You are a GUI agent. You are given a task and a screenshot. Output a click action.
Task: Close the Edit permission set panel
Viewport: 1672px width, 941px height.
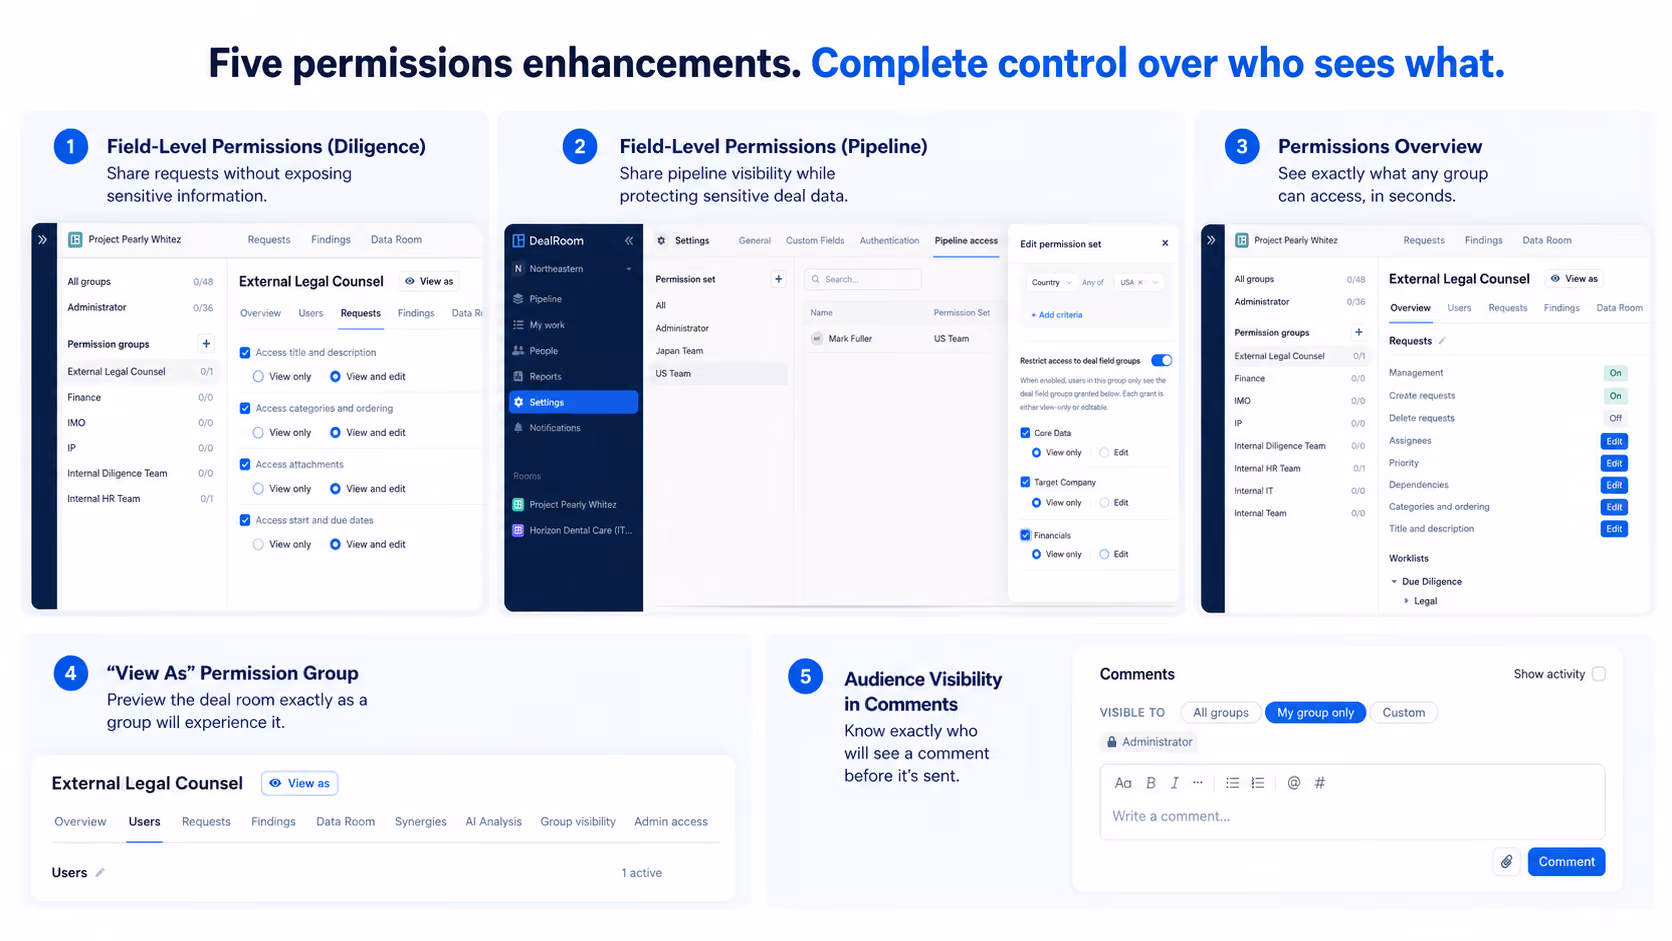pyautogui.click(x=1165, y=243)
